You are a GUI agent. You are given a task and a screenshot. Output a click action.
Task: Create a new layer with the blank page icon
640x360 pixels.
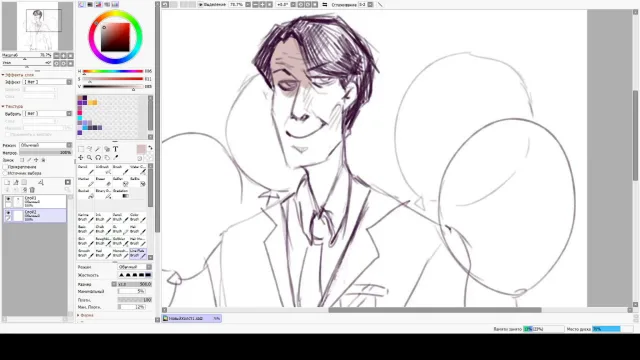click(x=7, y=182)
